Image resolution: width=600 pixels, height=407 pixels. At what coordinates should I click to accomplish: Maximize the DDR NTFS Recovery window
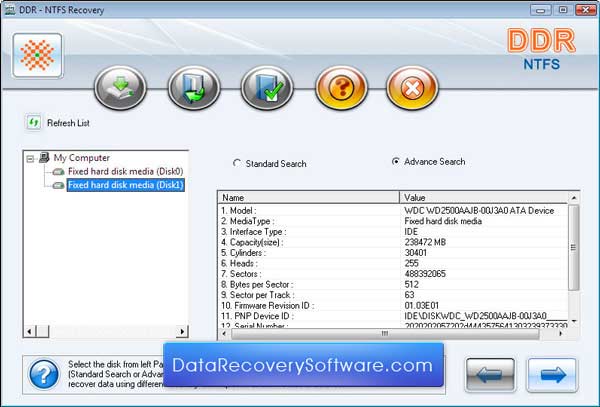pos(563,10)
